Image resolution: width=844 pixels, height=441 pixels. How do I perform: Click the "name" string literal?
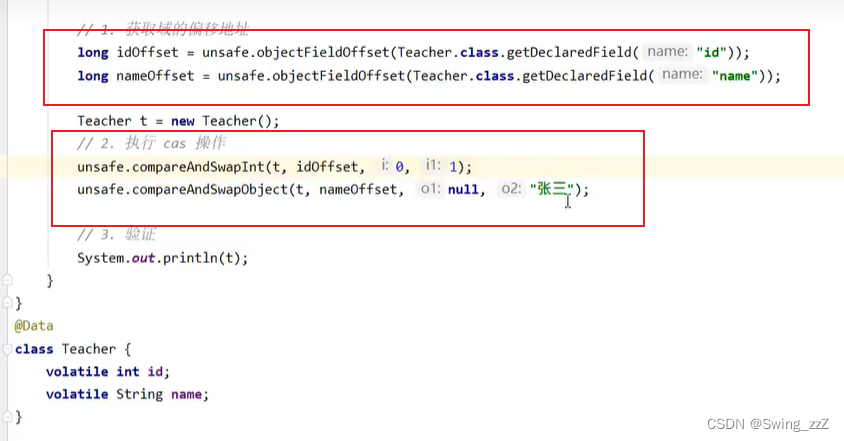tap(734, 76)
